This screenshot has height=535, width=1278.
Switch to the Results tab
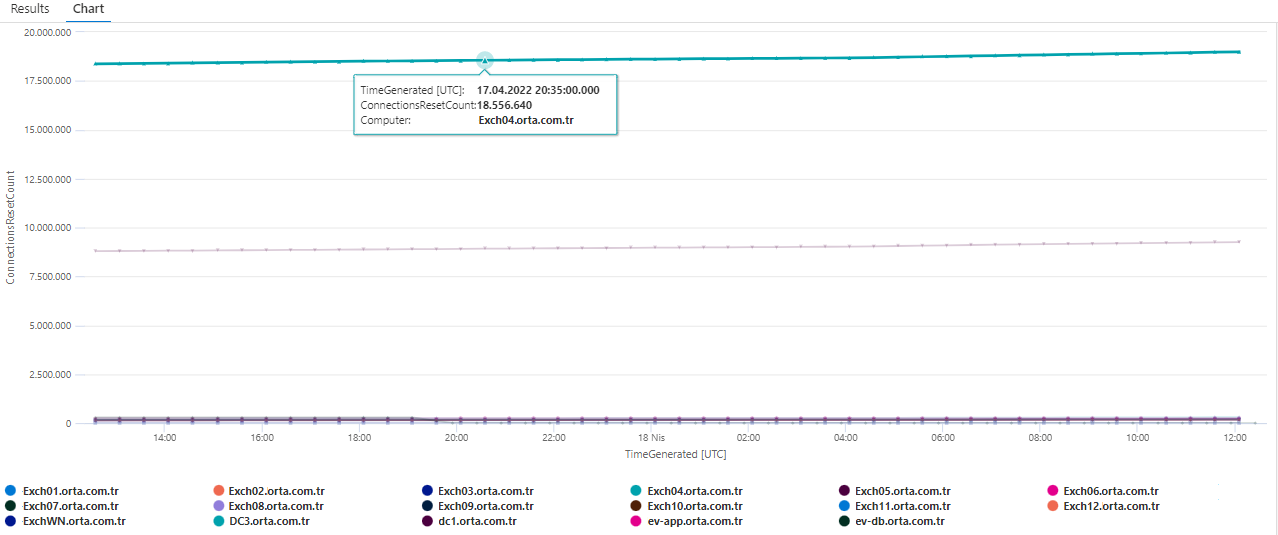(30, 9)
